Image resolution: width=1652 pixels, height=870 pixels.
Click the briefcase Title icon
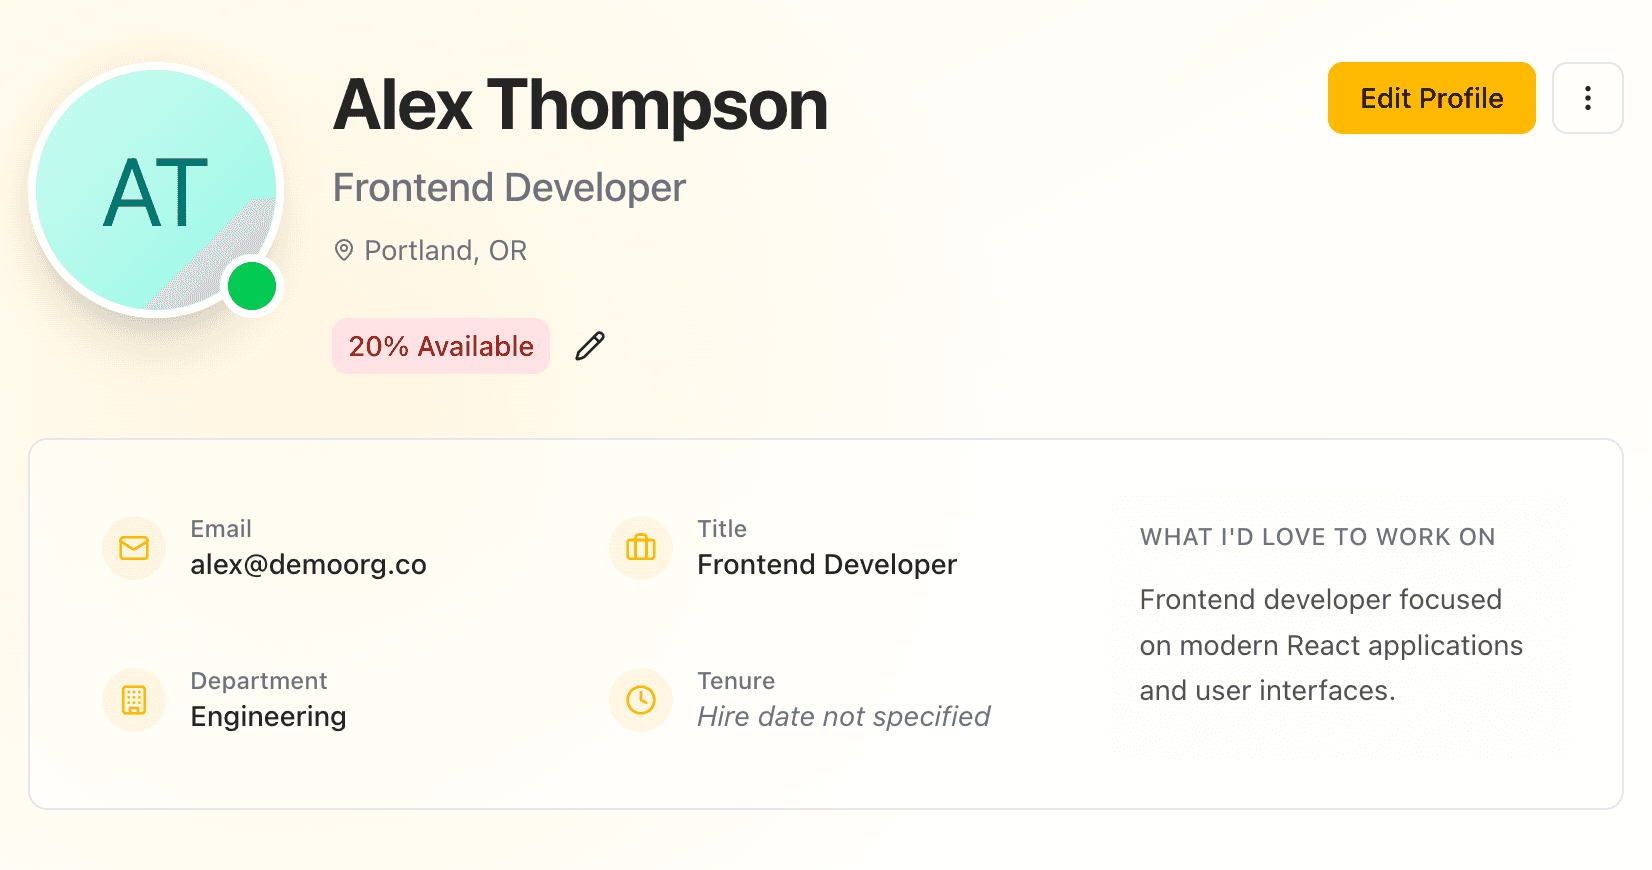click(641, 548)
